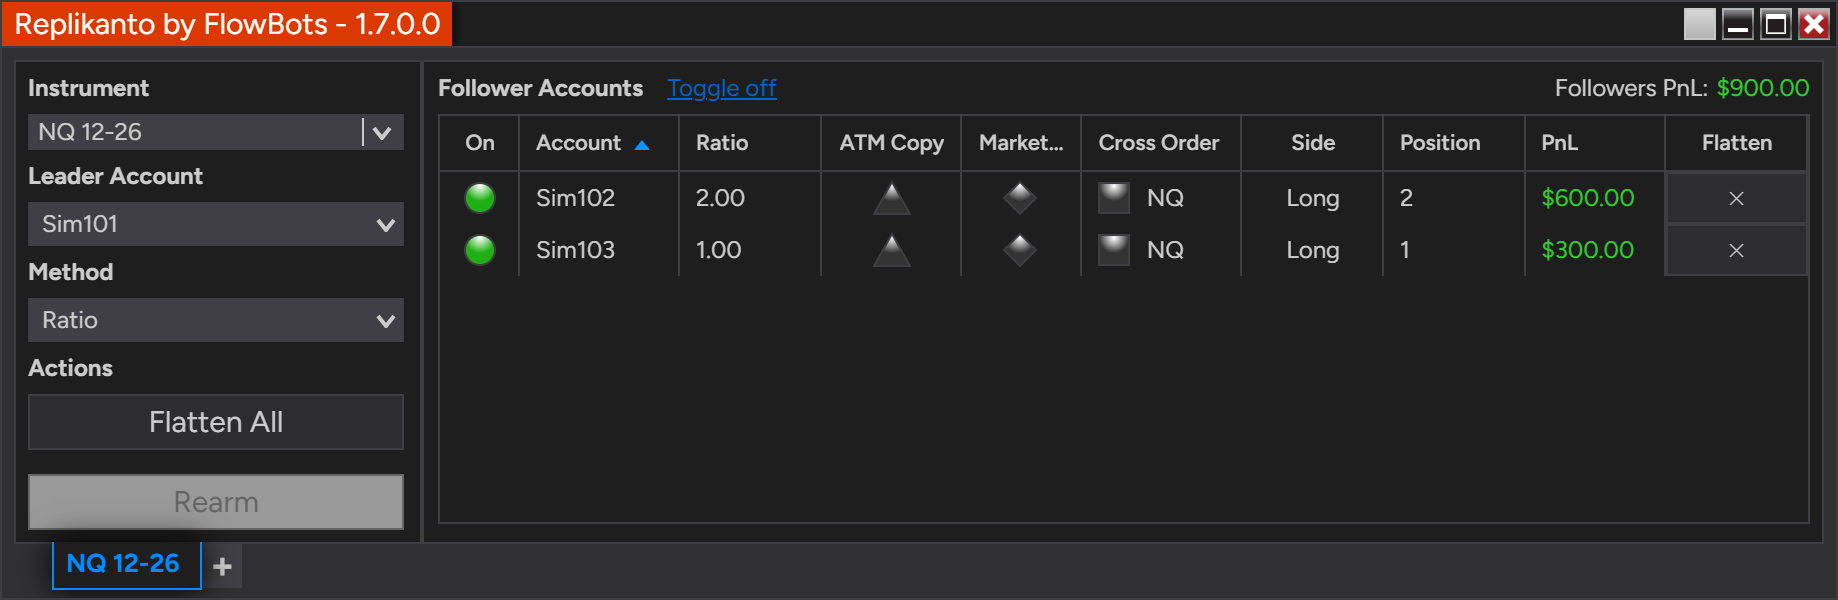This screenshot has width=1838, height=600.
Task: Click the Rearm button
Action: 216,502
